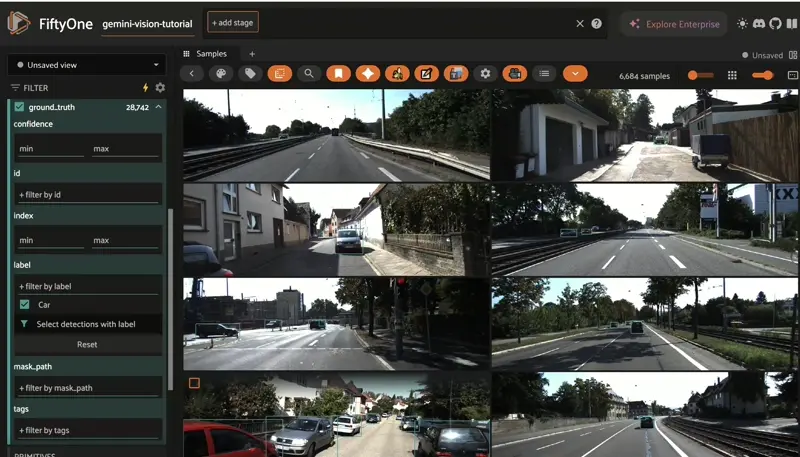
Task: Open the Discord community icon
Action: (760, 24)
